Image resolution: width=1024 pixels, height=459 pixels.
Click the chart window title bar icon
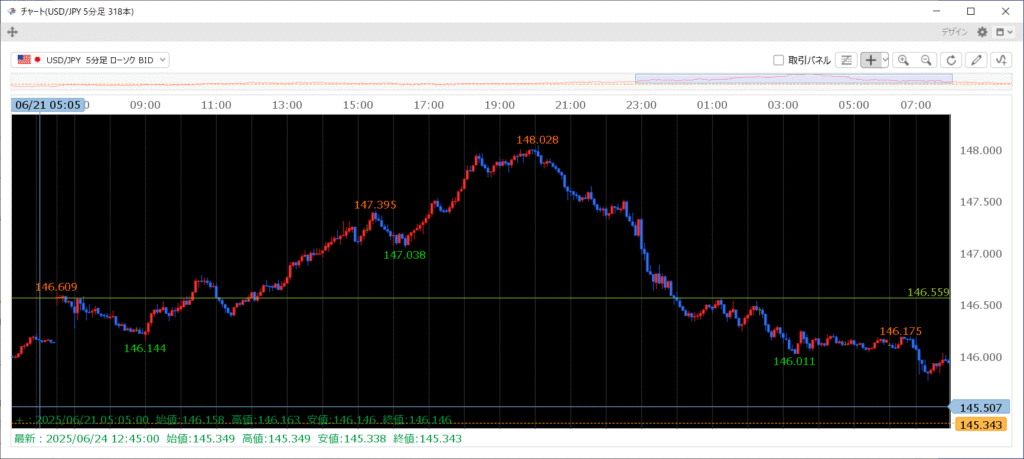[12, 12]
